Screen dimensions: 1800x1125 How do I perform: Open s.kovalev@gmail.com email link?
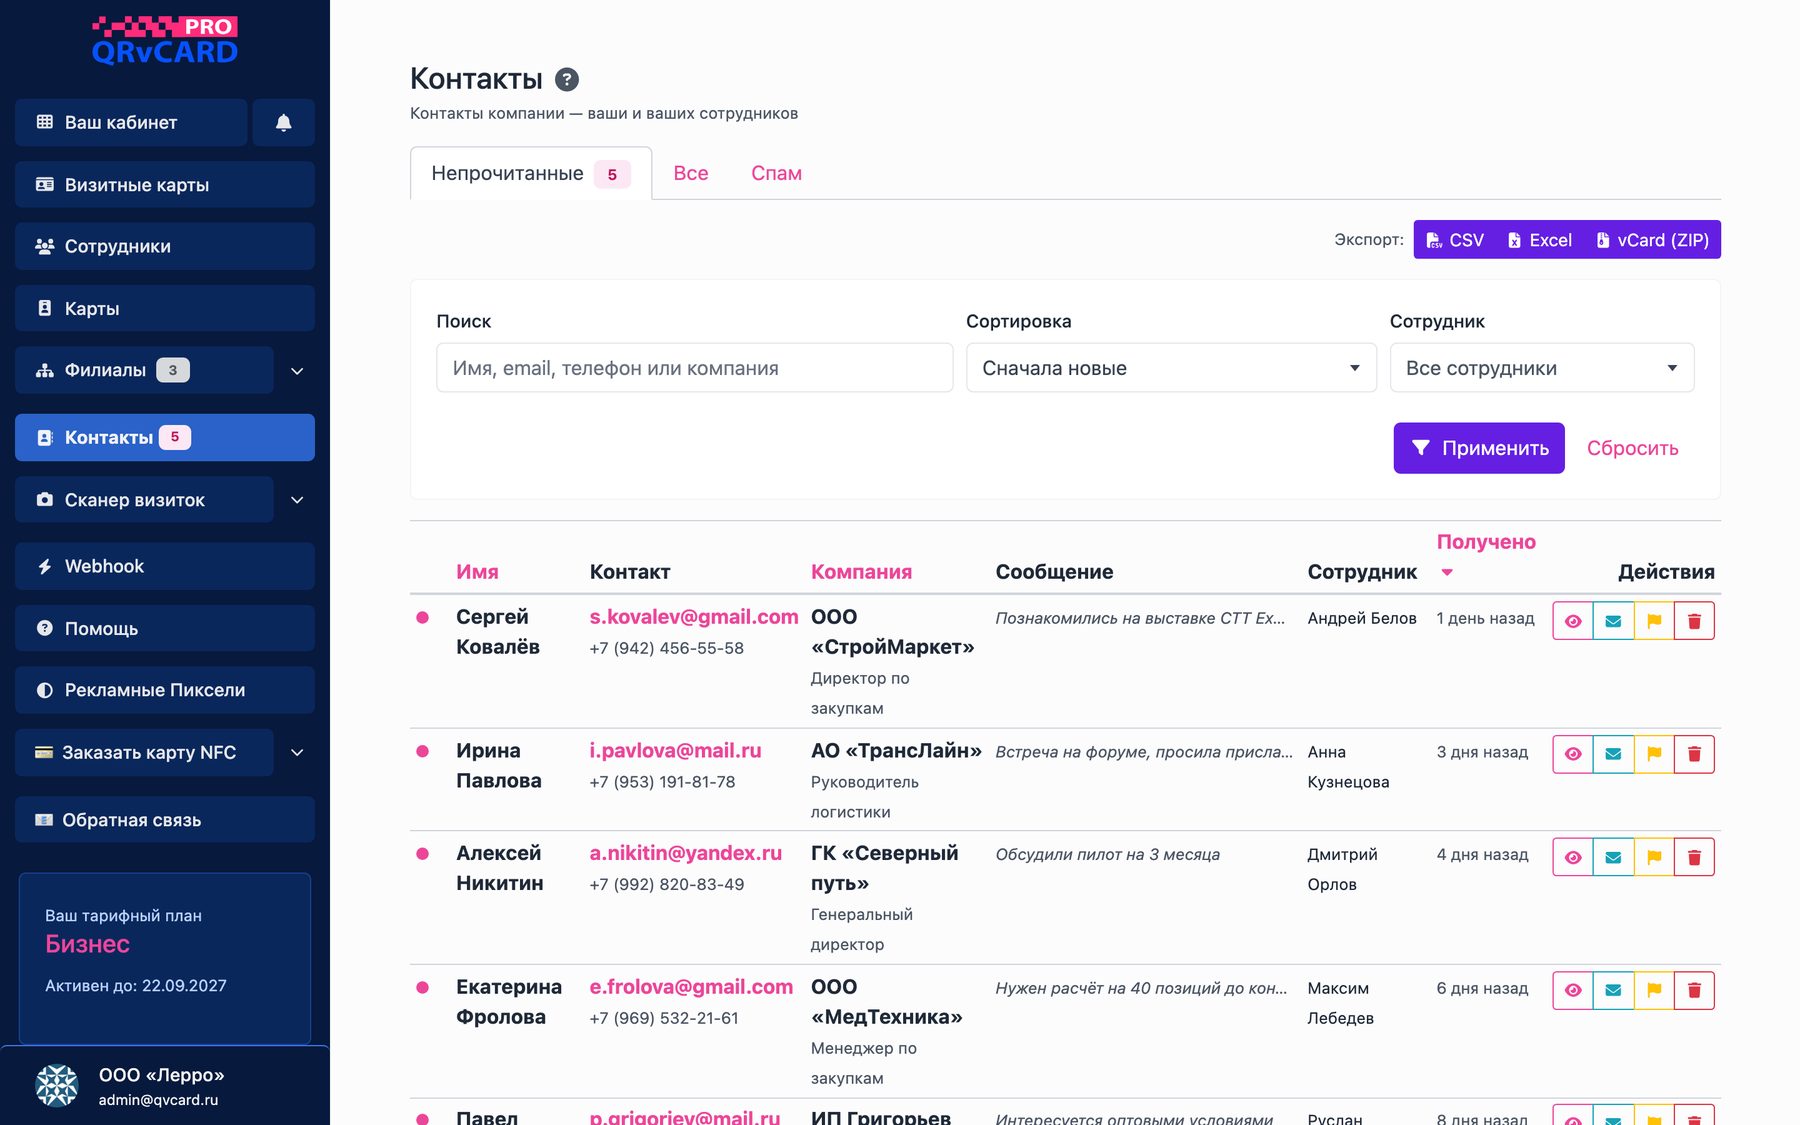(x=694, y=617)
